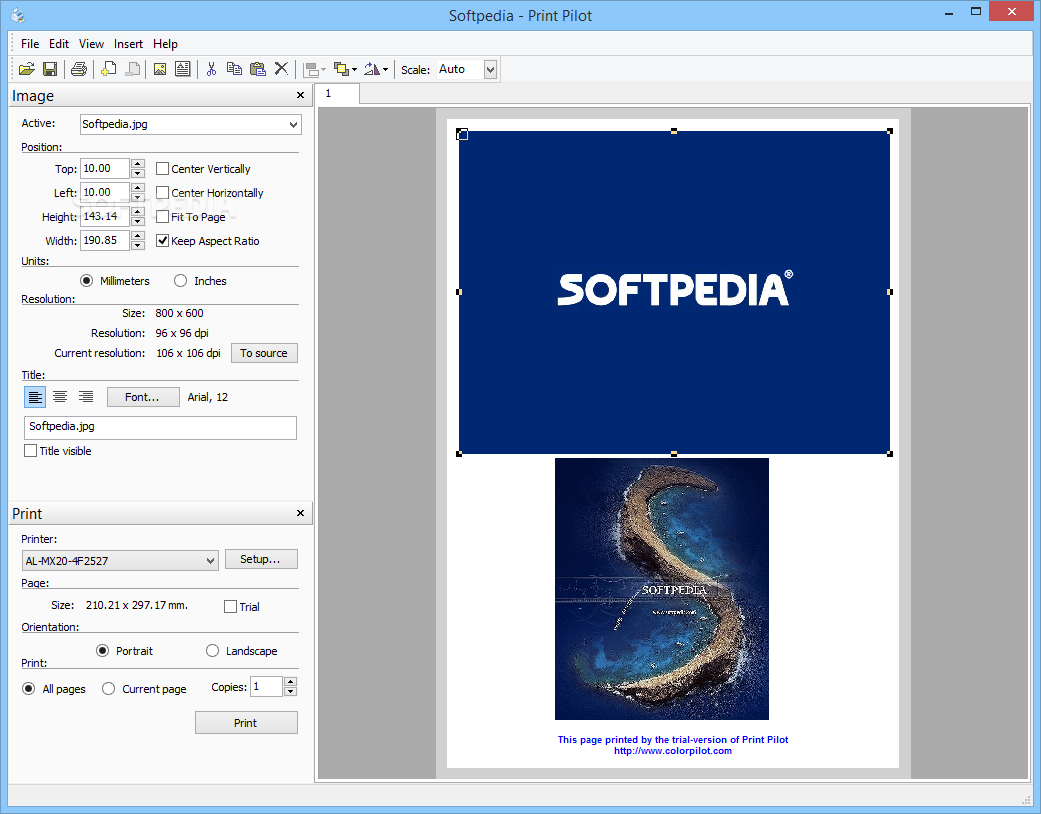The image size is (1041, 814).
Task: Align title text left
Action: 35,397
